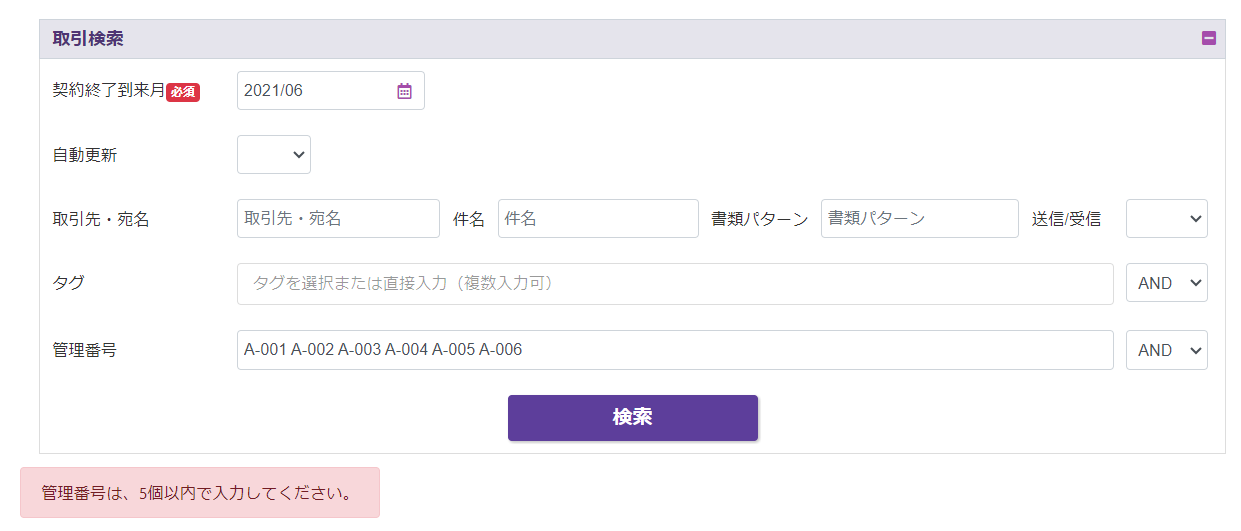Collapse the 取引検索 panel with minus icon
The width and height of the screenshot is (1241, 531).
click(x=1208, y=39)
